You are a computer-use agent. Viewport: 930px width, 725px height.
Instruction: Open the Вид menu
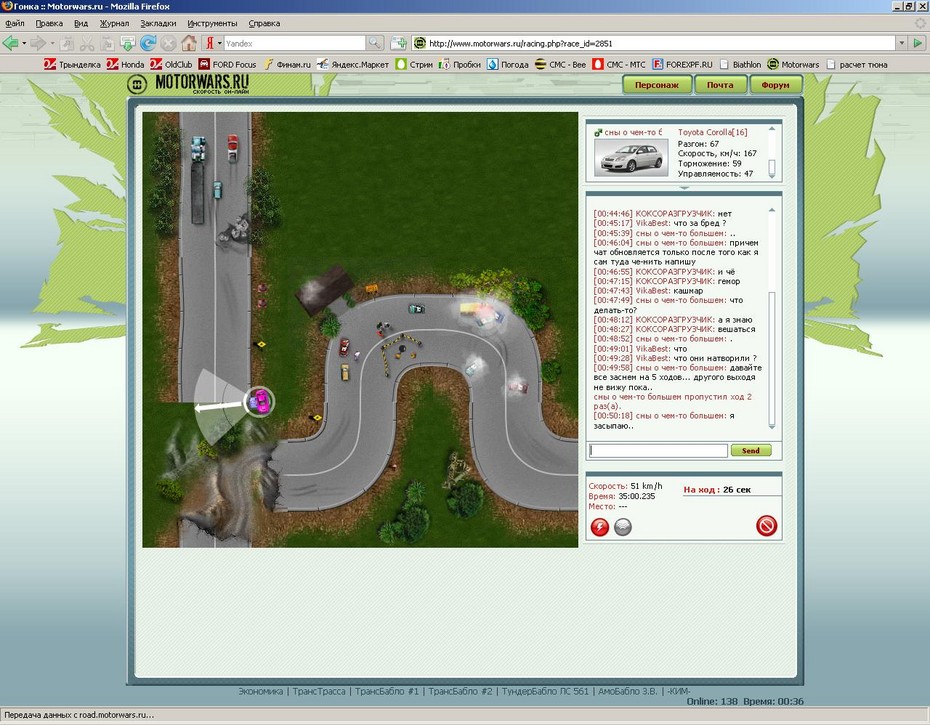[81, 24]
